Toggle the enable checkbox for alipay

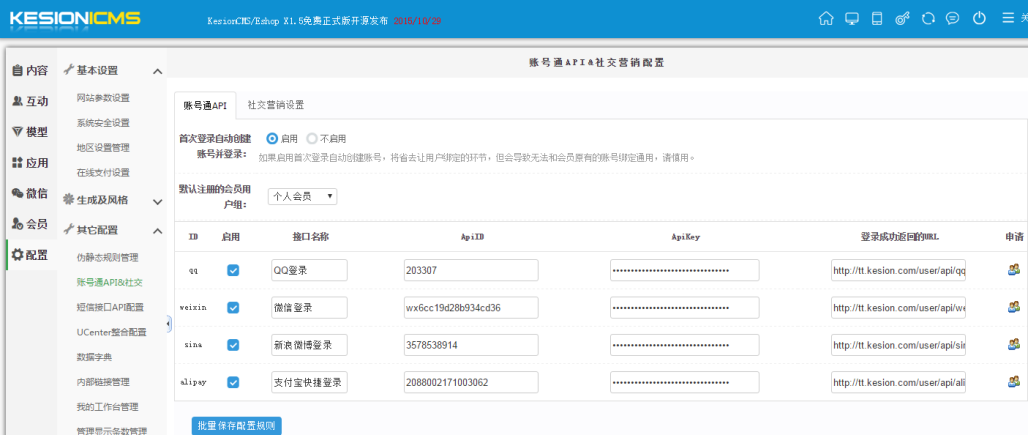(x=233, y=383)
